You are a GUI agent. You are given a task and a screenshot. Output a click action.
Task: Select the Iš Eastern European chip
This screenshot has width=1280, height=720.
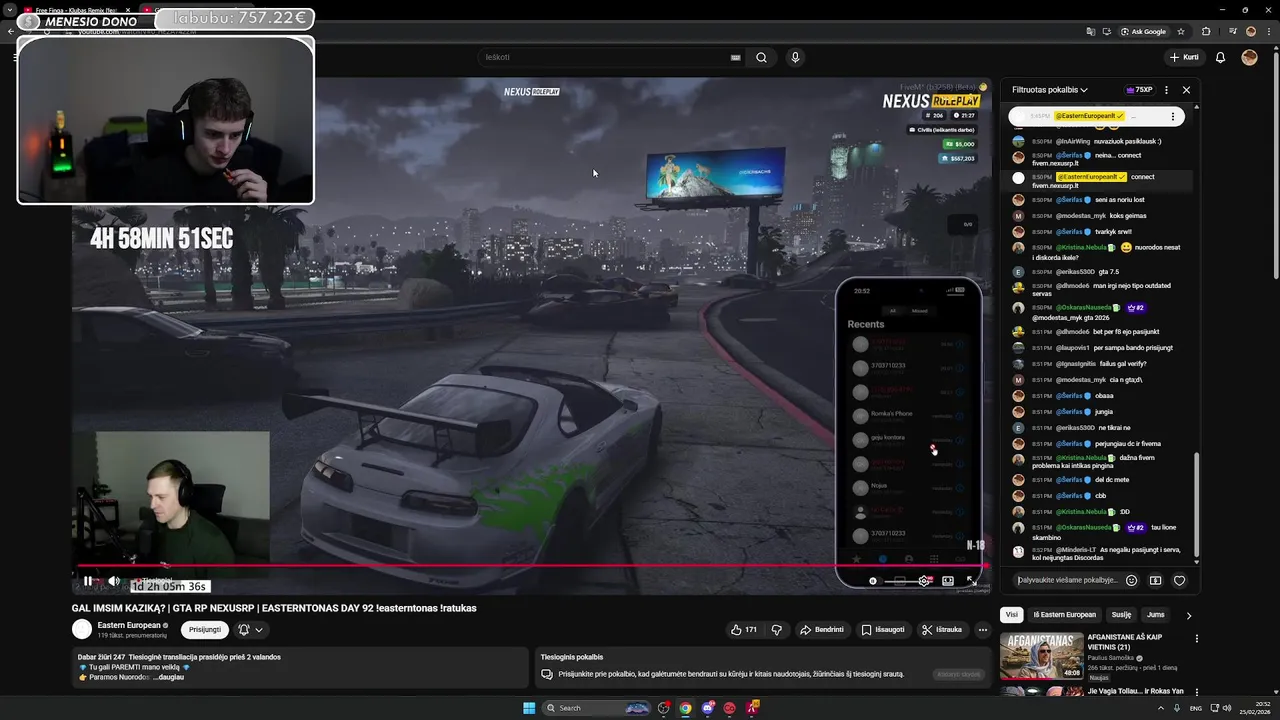click(1064, 615)
